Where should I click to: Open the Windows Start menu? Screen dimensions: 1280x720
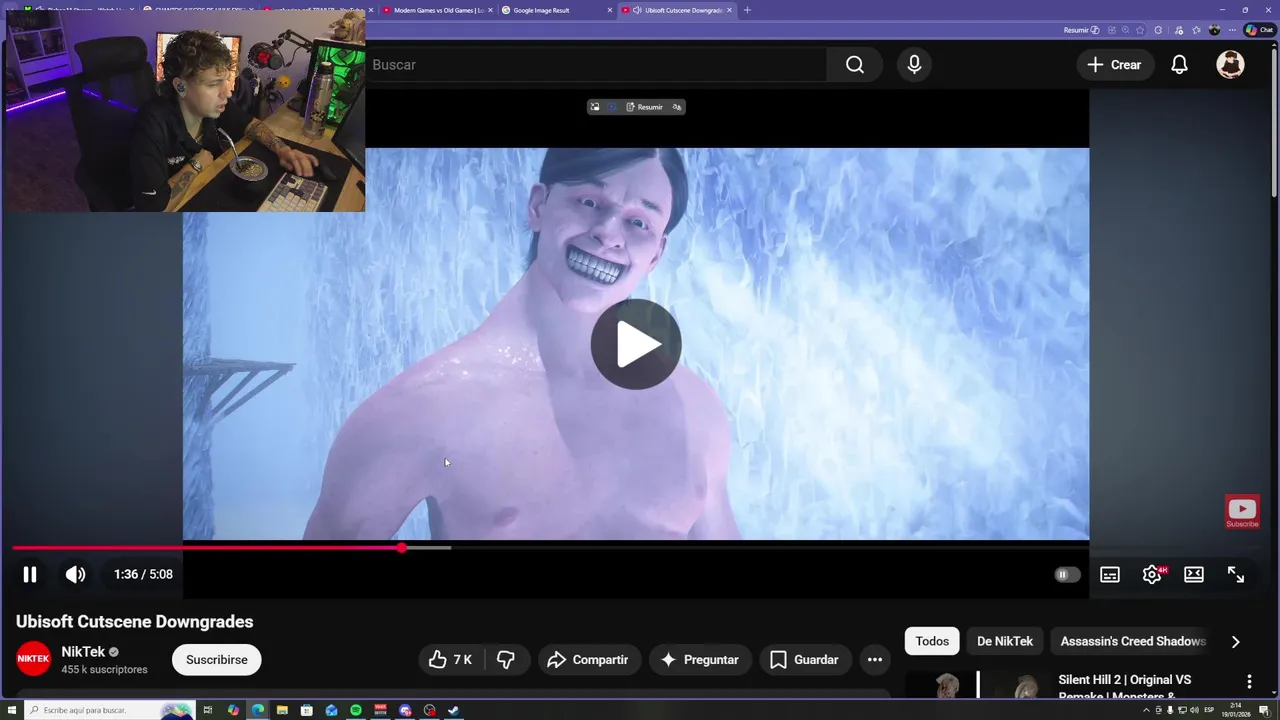point(11,710)
